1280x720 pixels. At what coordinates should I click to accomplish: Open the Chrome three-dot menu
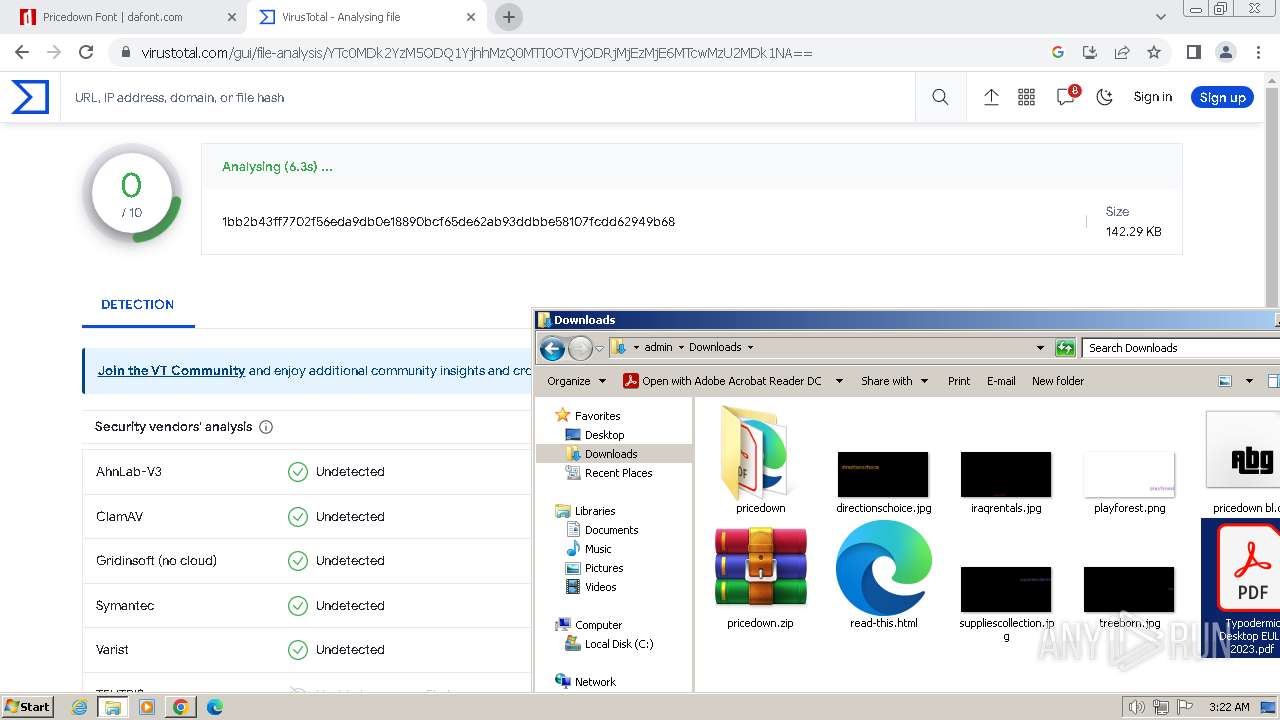[1256, 52]
